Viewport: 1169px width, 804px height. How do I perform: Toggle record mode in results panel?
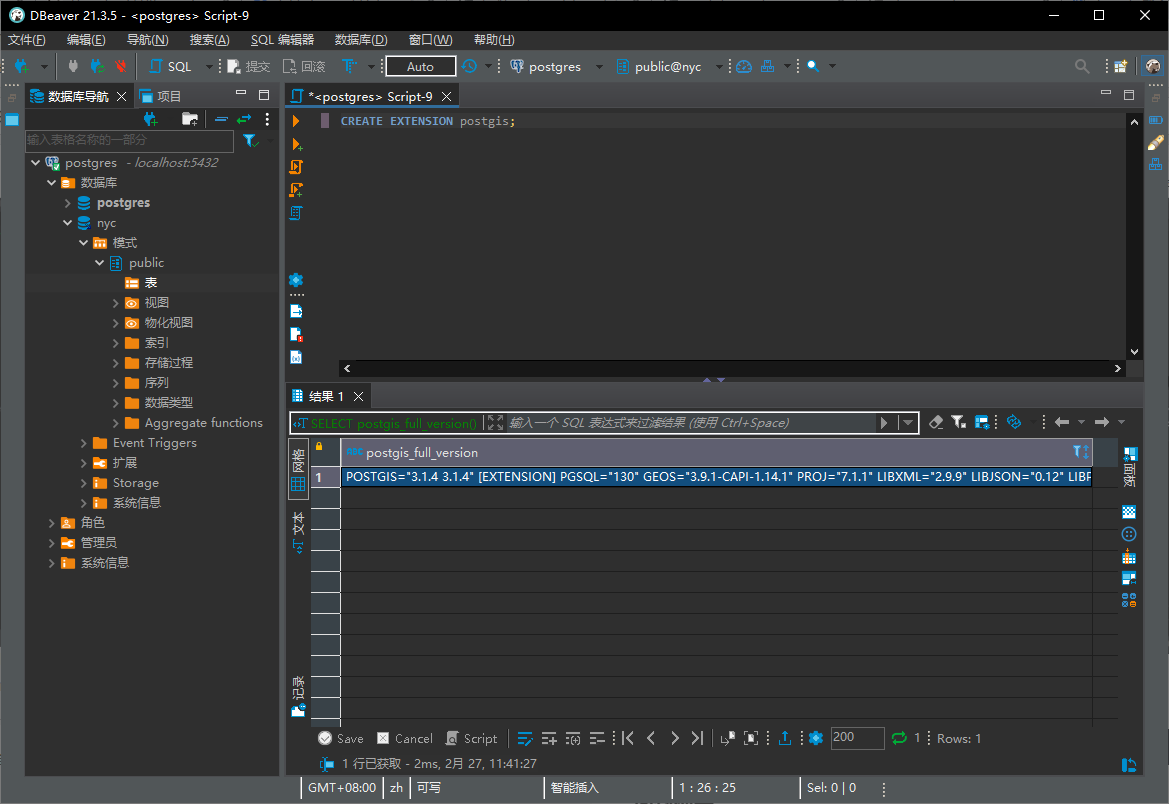tap(298, 697)
